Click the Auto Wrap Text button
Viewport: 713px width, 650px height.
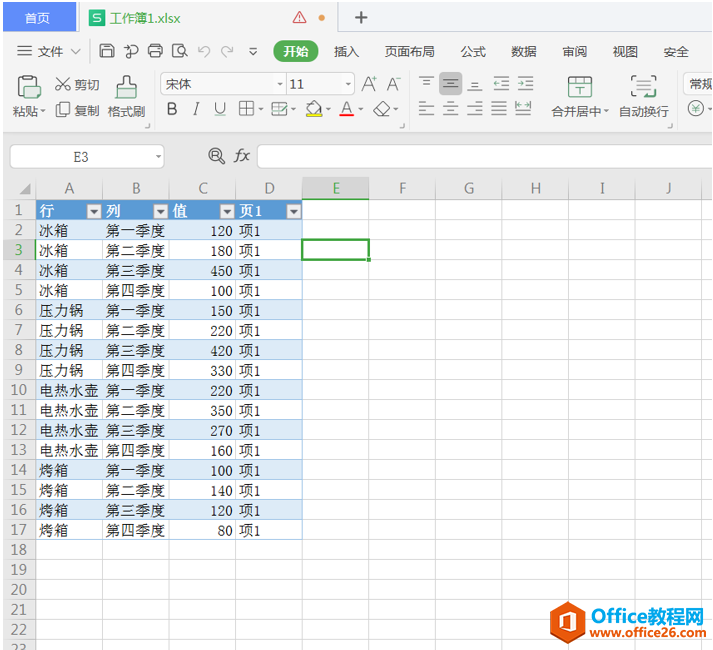click(x=644, y=97)
